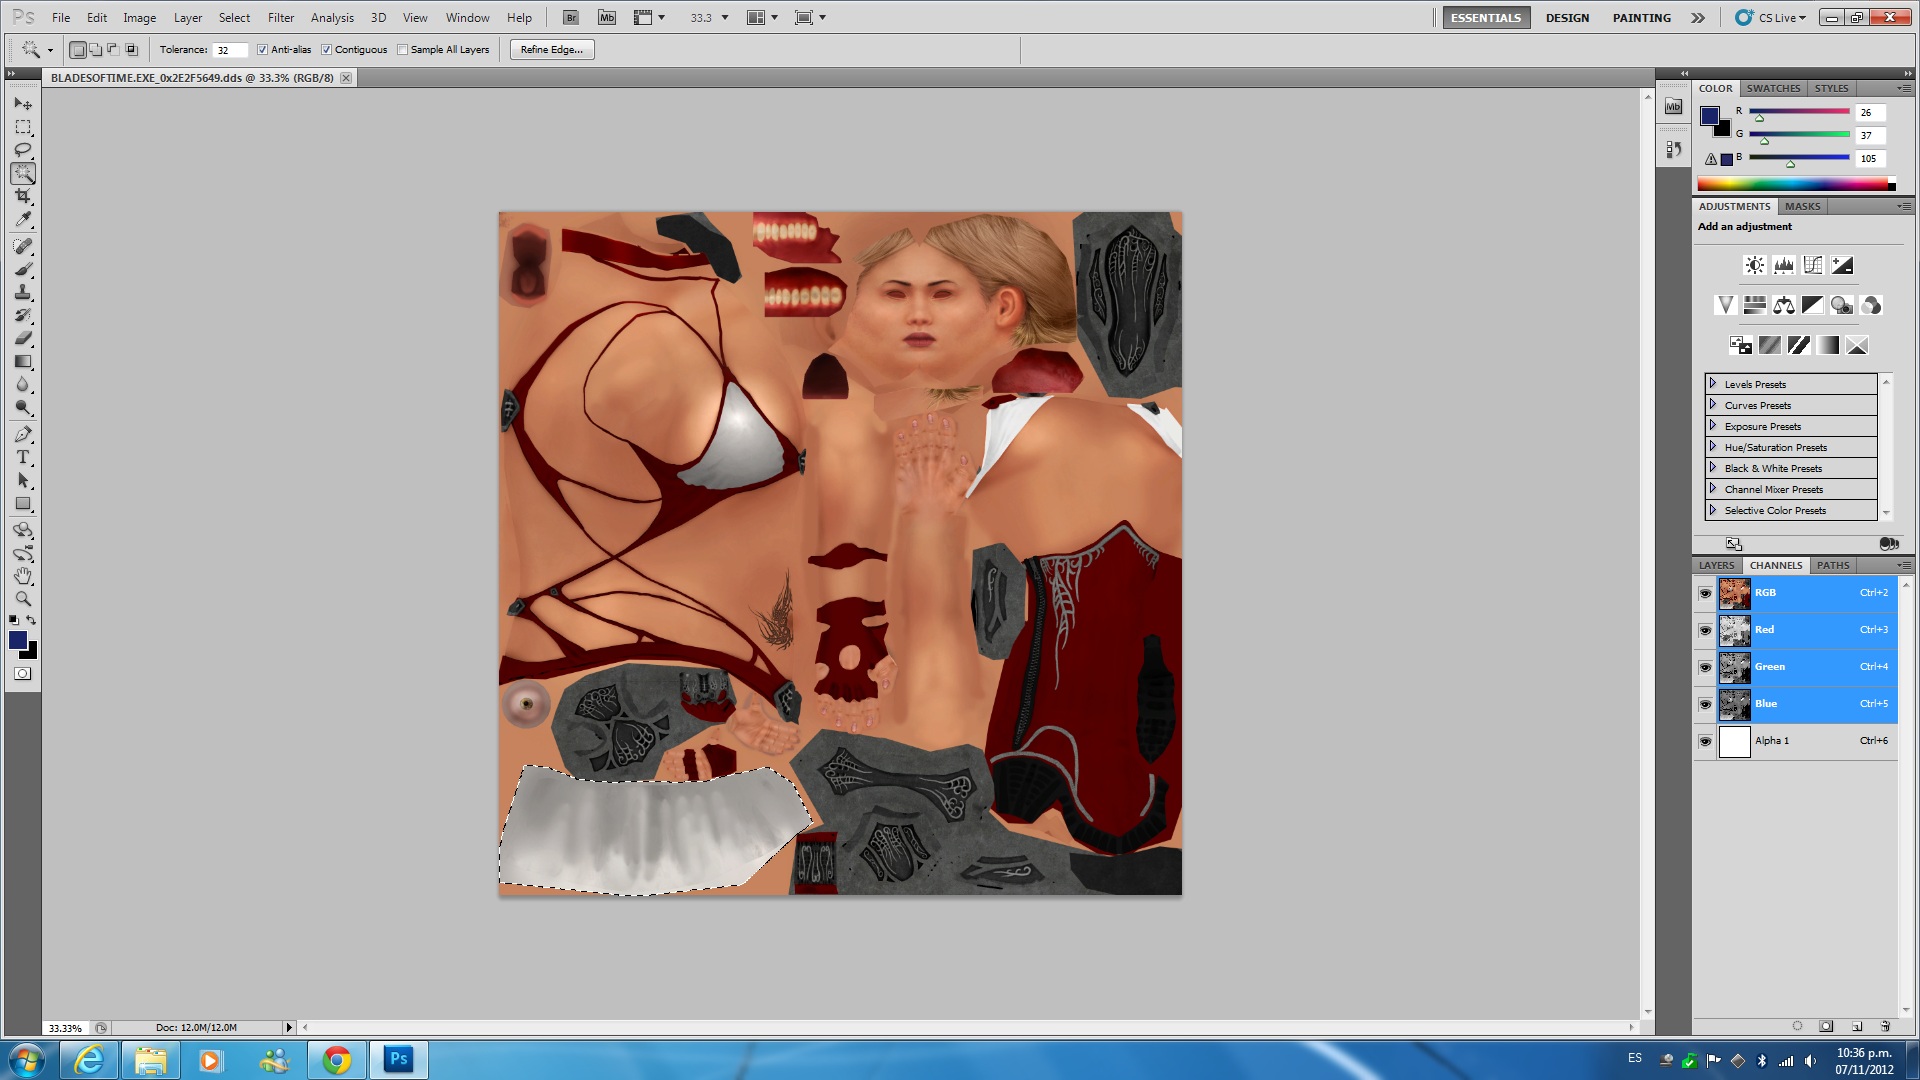The height and width of the screenshot is (1080, 1920).
Task: Click the Levels adjustment icon
Action: [1784, 265]
